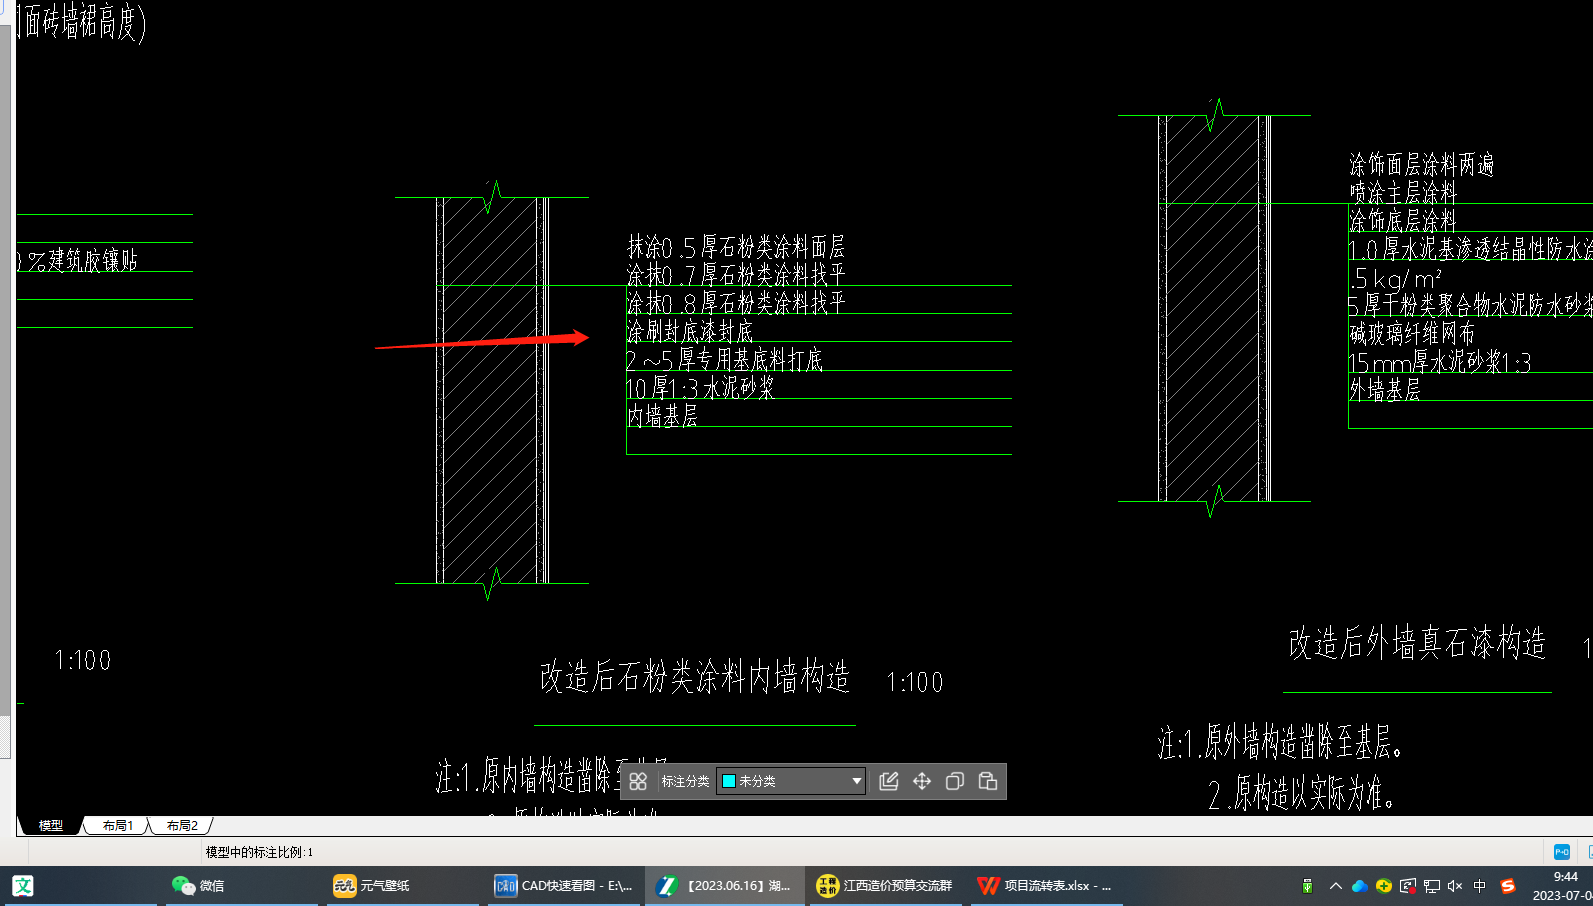Image resolution: width=1593 pixels, height=906 pixels.
Task: Click the text 涂抹0.8厚石粉类涂料找平
Action: [x=736, y=303]
